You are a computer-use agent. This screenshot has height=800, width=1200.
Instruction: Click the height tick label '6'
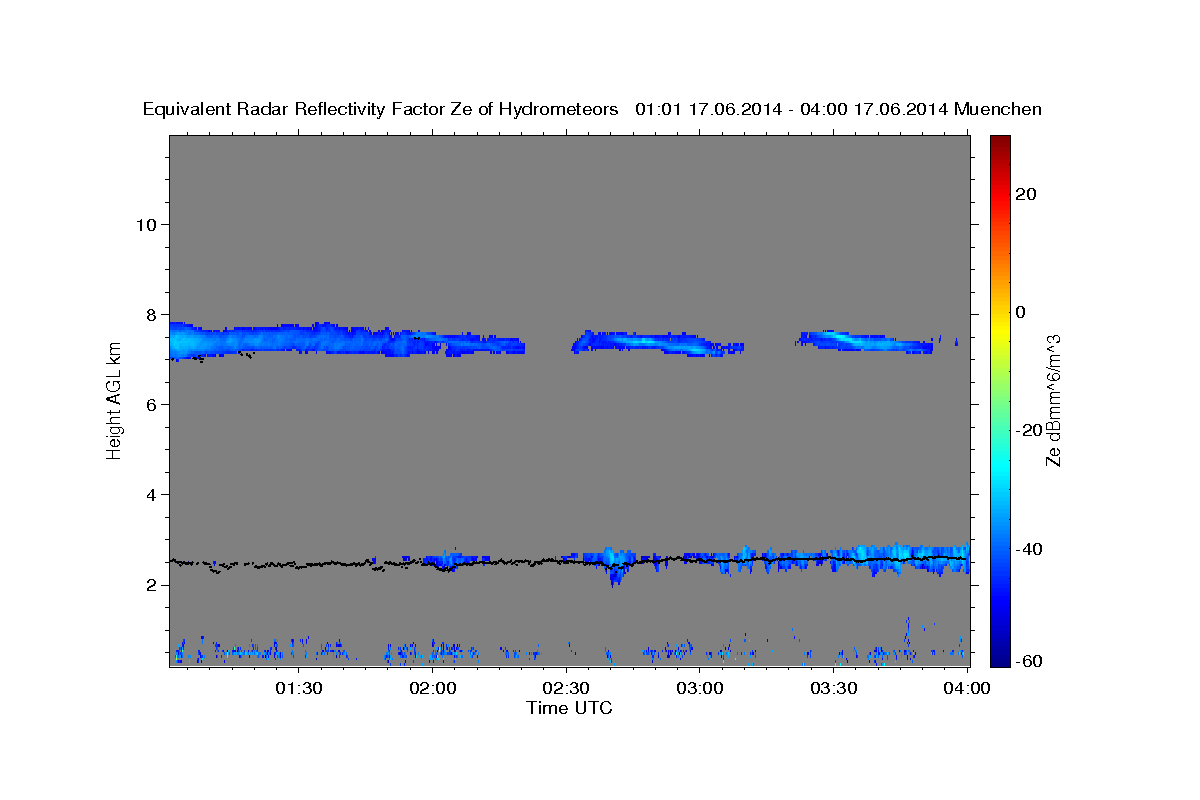[x=151, y=404]
